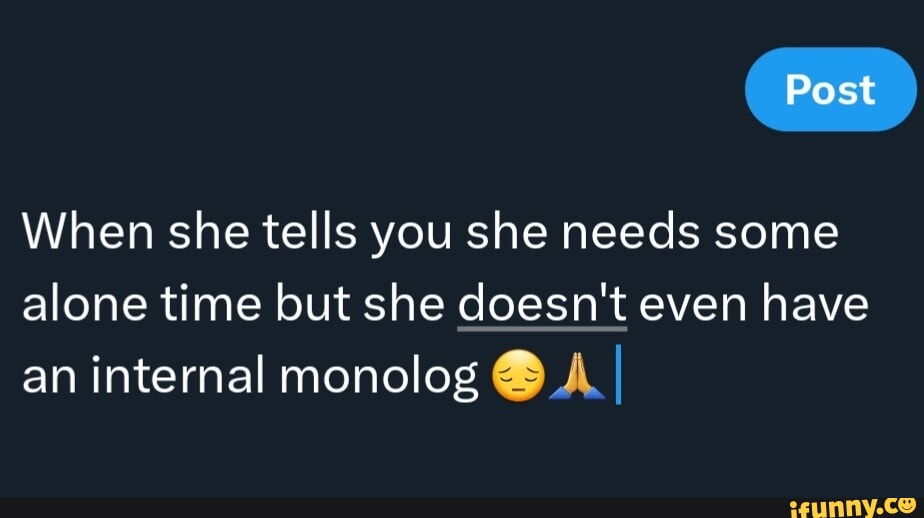Click the folded hands emoji
Viewport: 924px width, 518px height.
click(x=580, y=377)
